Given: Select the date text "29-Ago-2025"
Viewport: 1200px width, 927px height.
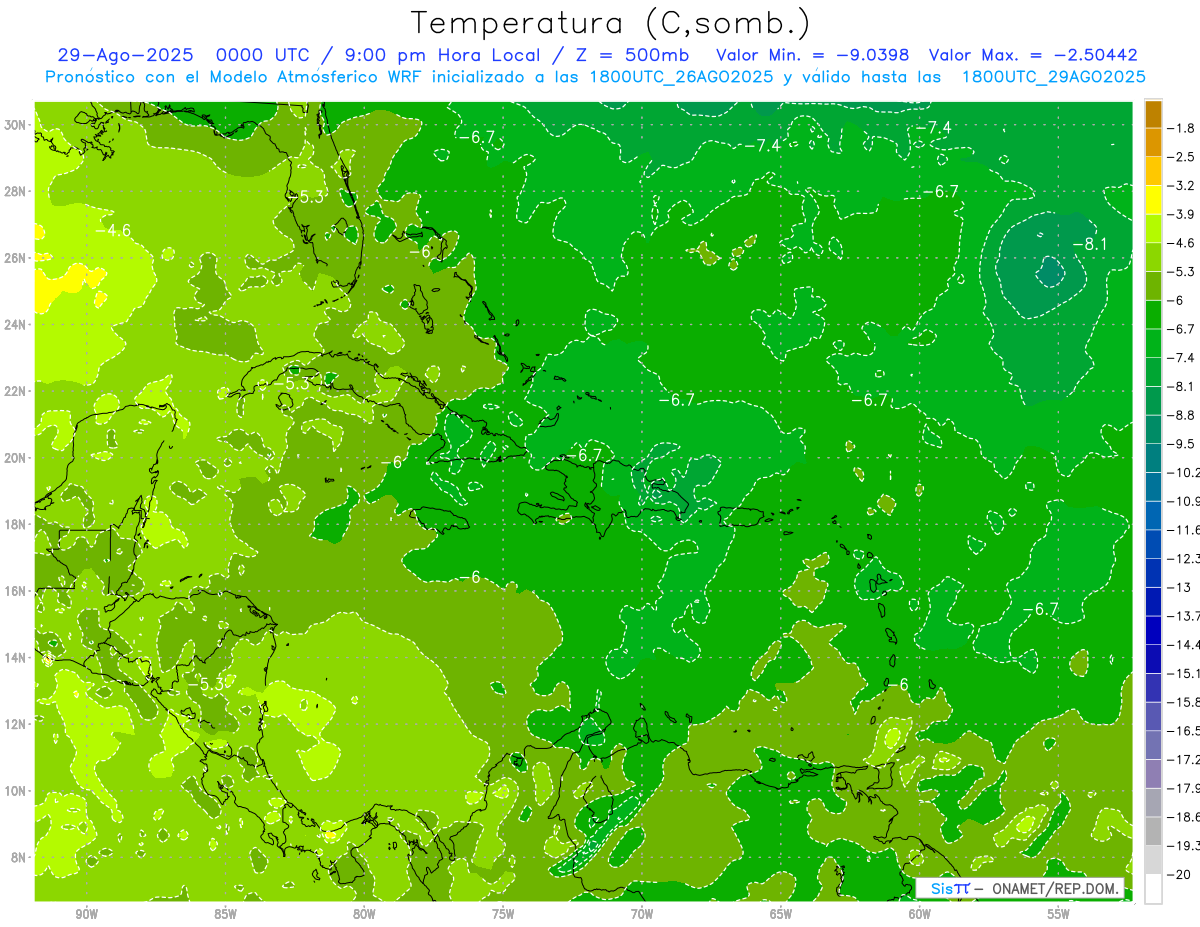Looking at the screenshot, I should click(124, 55).
